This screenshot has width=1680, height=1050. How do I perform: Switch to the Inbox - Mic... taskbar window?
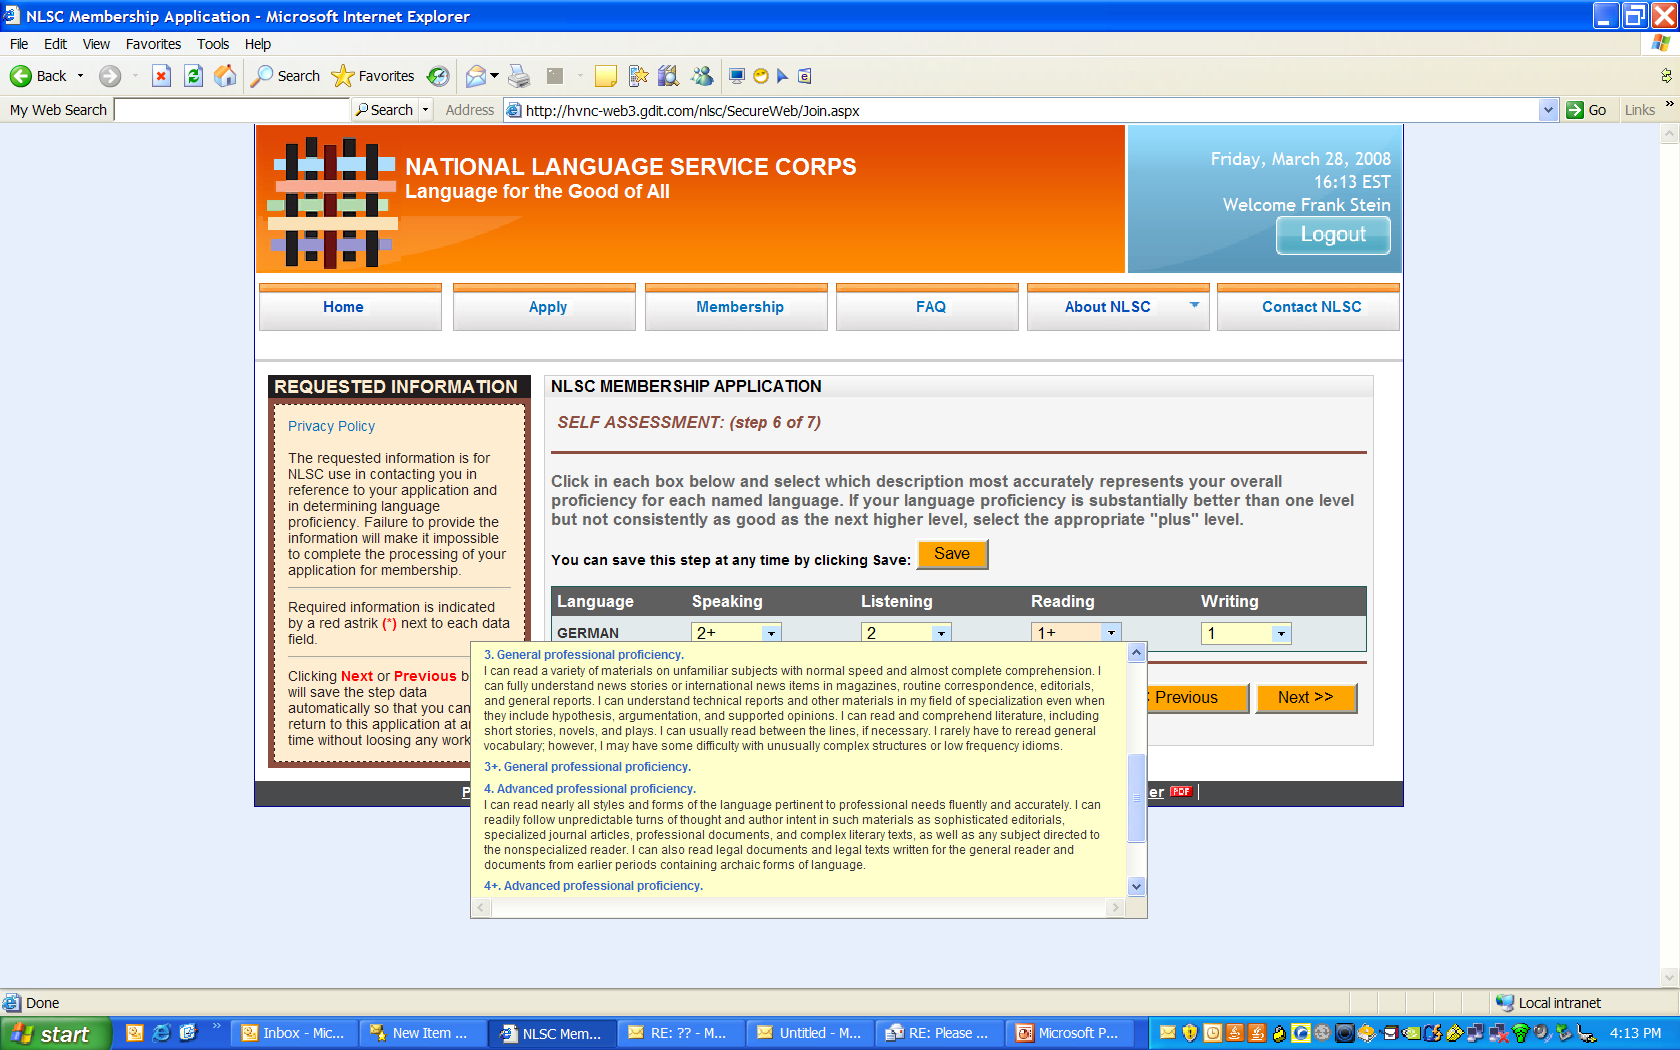(x=294, y=1033)
